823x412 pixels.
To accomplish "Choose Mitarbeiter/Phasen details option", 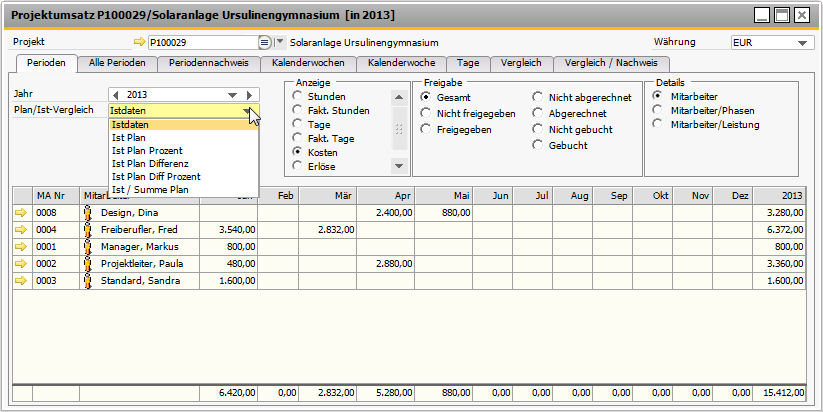I will click(x=657, y=110).
